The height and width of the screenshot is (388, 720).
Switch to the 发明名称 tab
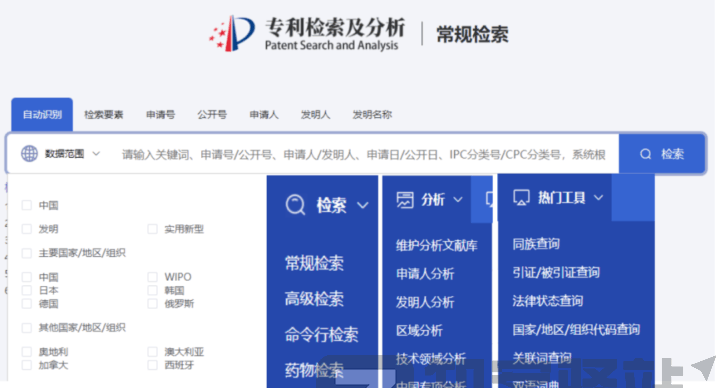[x=372, y=114]
